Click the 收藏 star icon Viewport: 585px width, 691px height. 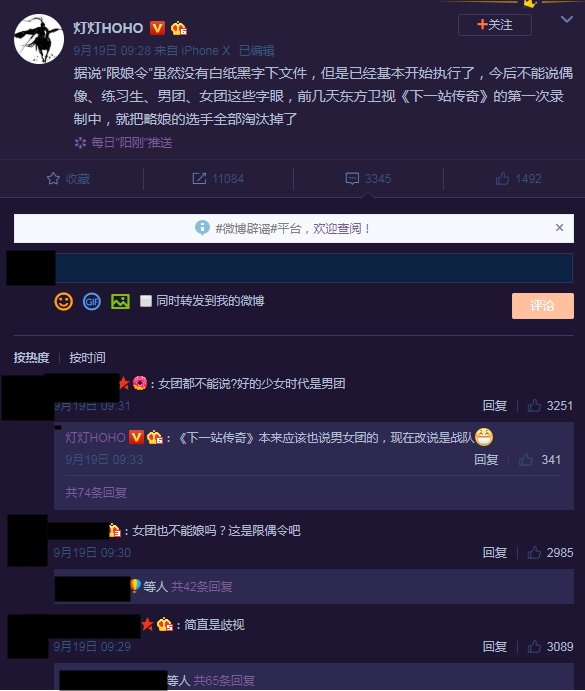tap(53, 178)
